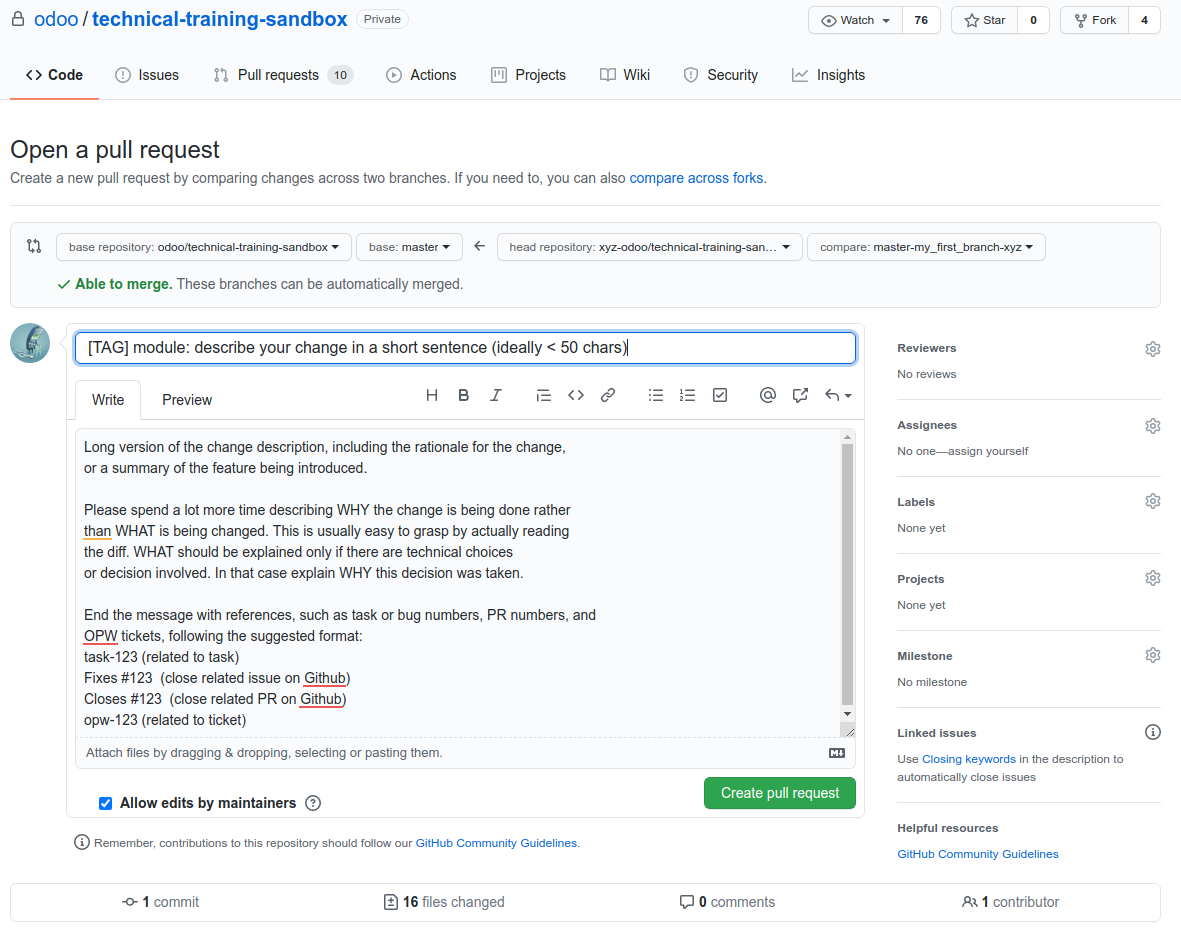This screenshot has height=934, width=1181.
Task: Open the base repository dropdown
Action: [x=203, y=247]
